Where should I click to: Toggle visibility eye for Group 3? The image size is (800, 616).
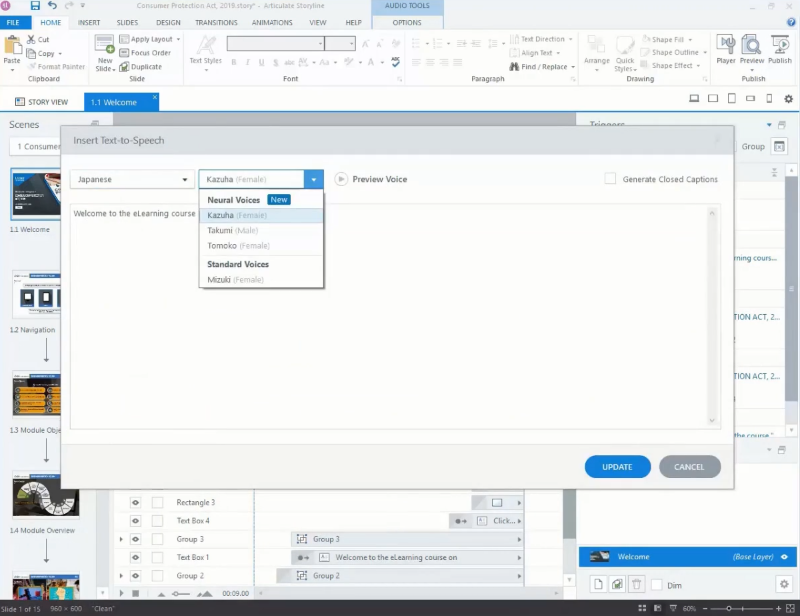[x=135, y=539]
